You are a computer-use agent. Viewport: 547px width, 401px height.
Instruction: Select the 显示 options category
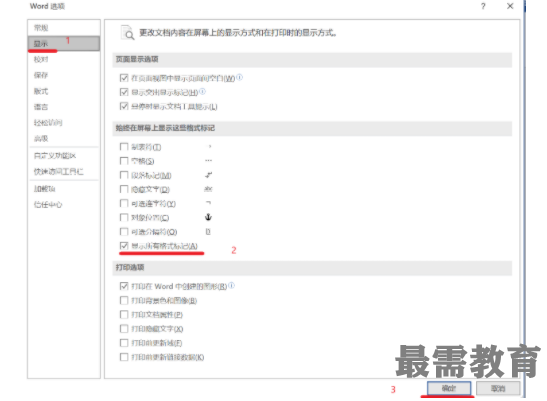[64, 44]
